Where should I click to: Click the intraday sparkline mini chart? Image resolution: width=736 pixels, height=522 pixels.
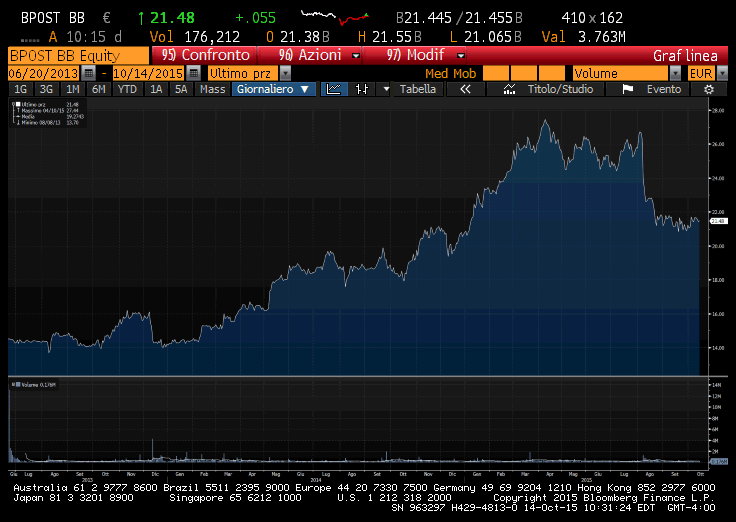point(335,18)
